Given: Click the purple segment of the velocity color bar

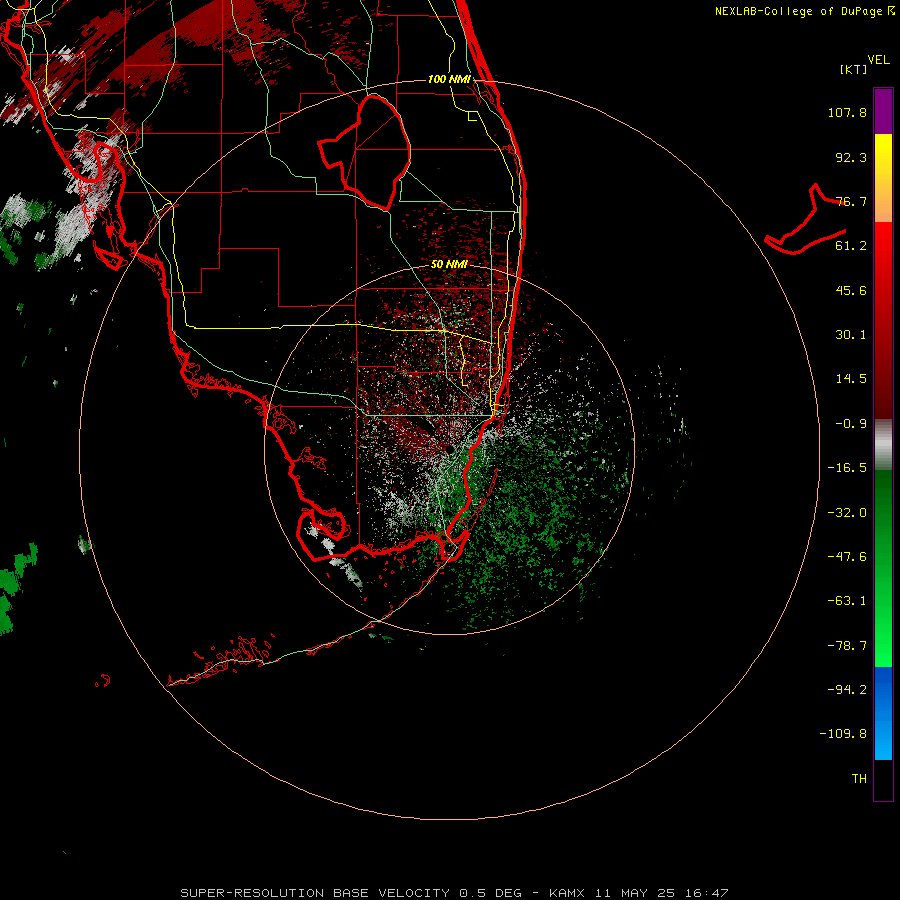Looking at the screenshot, I should (883, 111).
